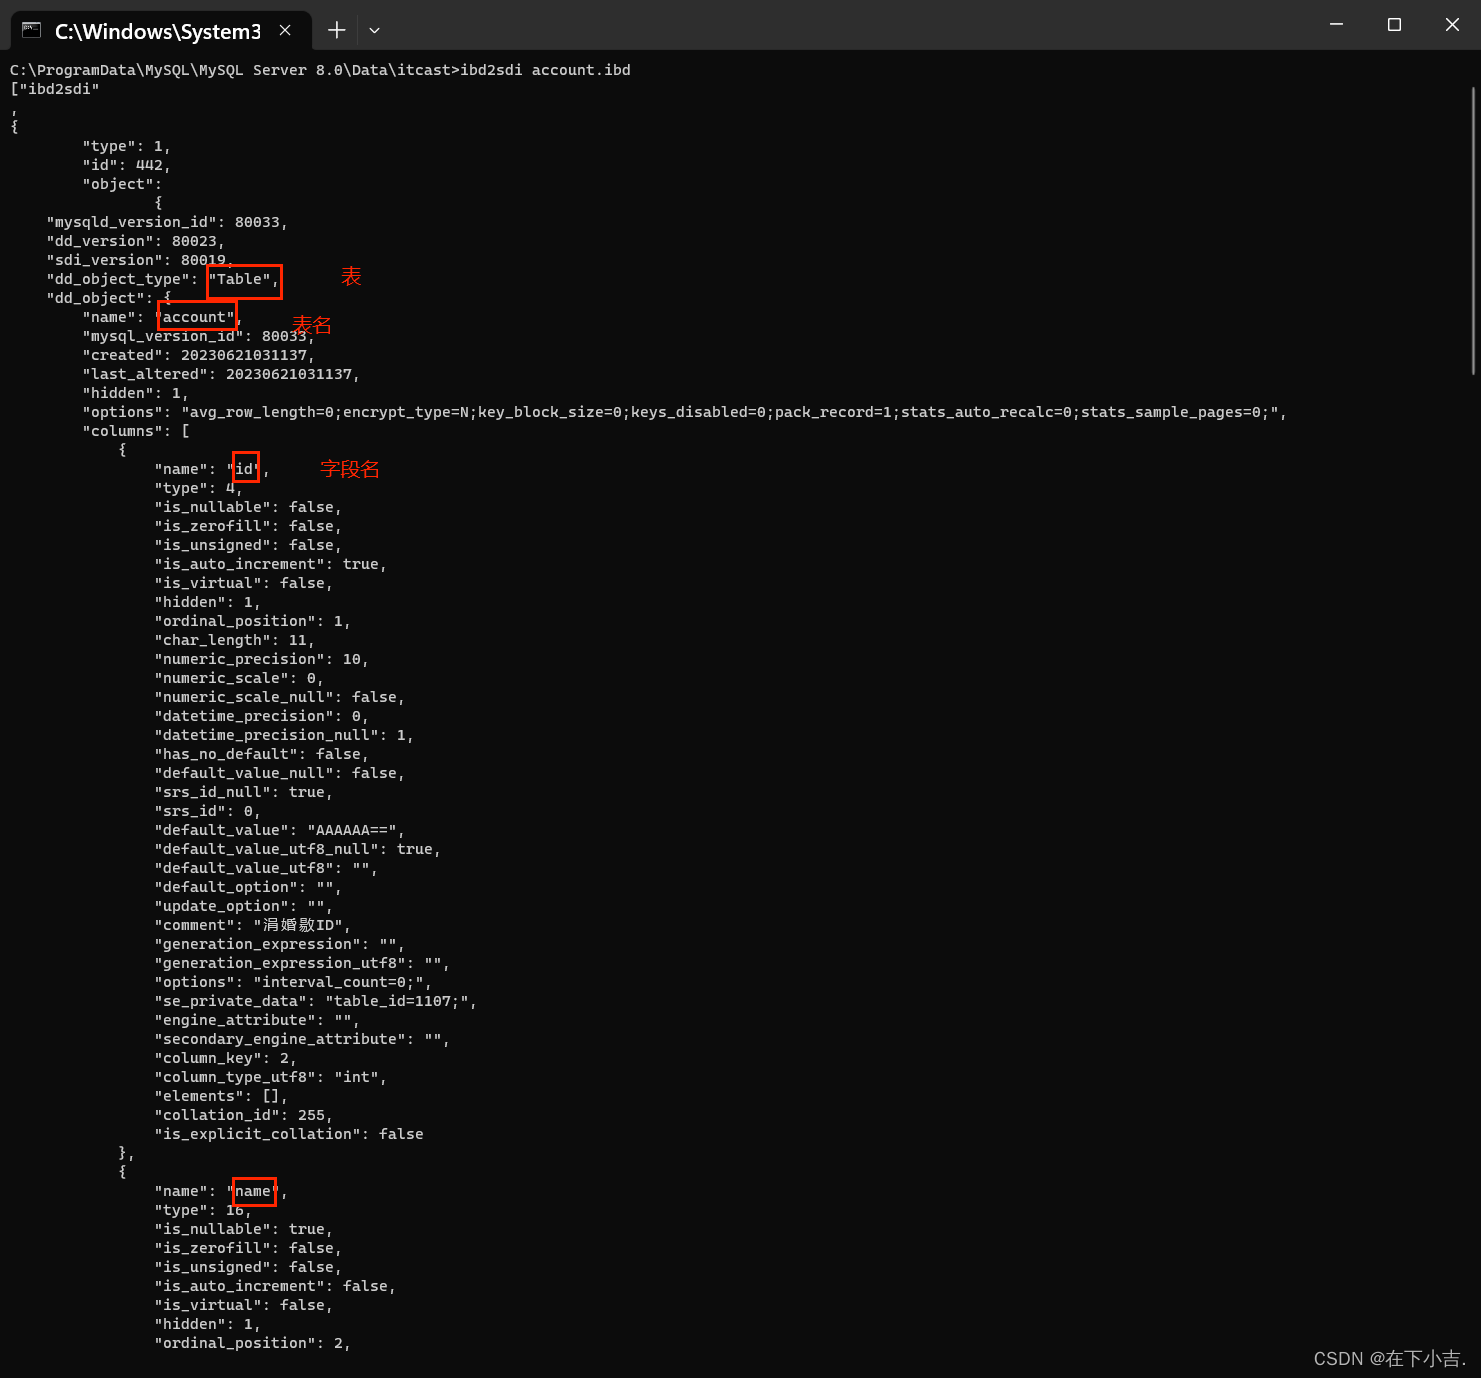1481x1378 pixels.
Task: Click the ["ibd2sdi" output line
Action: 55,89
